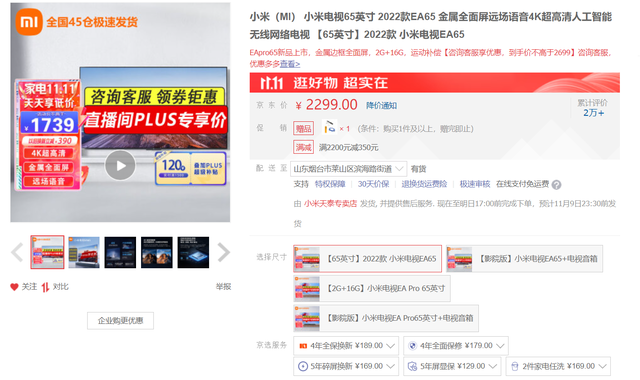Click the gift item image icon

[x=329, y=127]
